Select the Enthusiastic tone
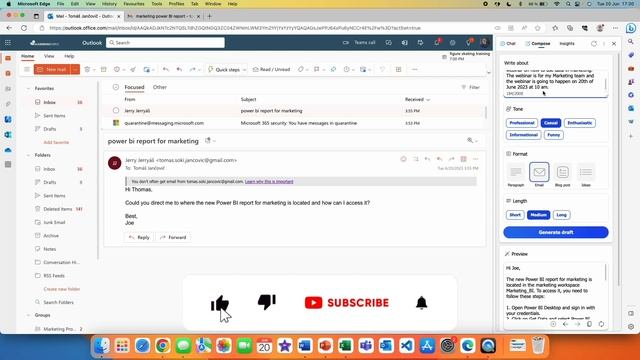Image resolution: width=640 pixels, height=360 pixels. 580,123
